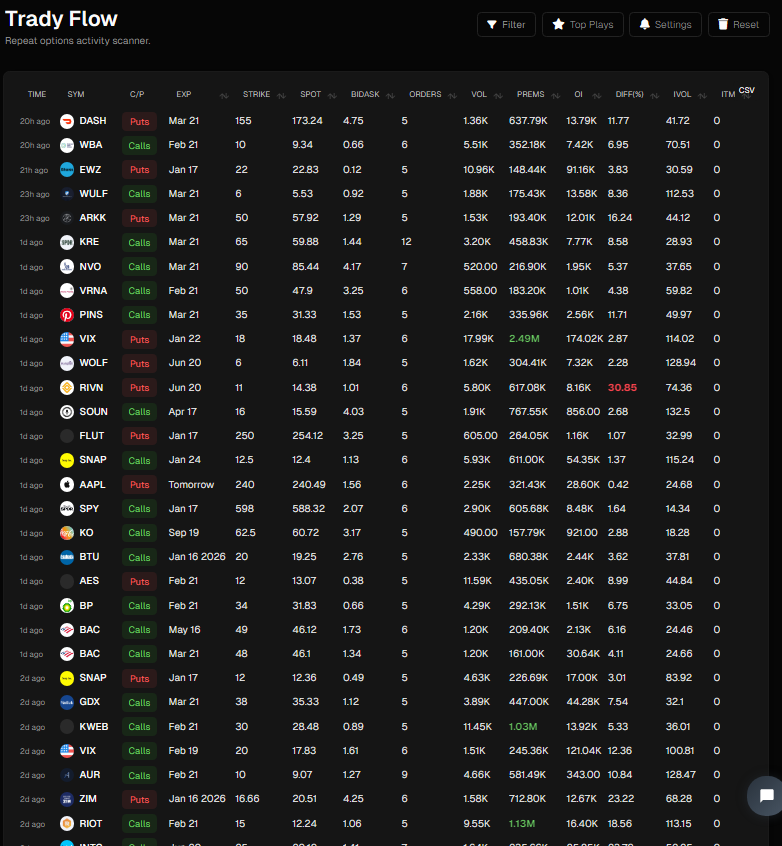782x846 pixels.
Task: Click the red 30.85 diff value
Action: point(622,387)
